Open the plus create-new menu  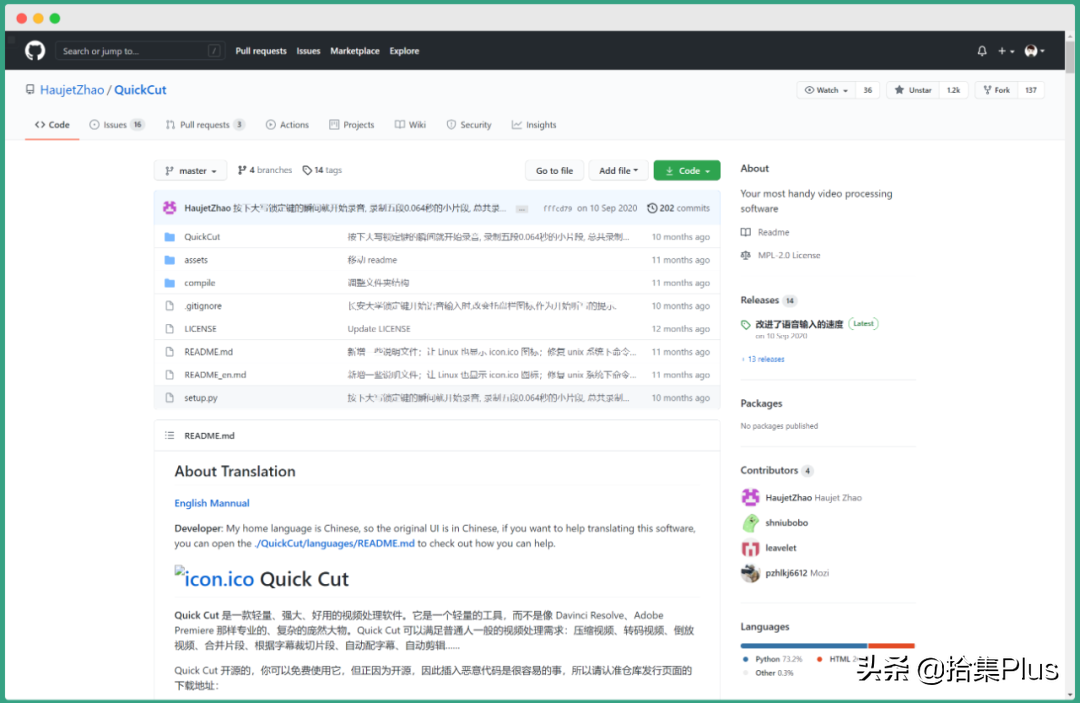(x=1006, y=51)
